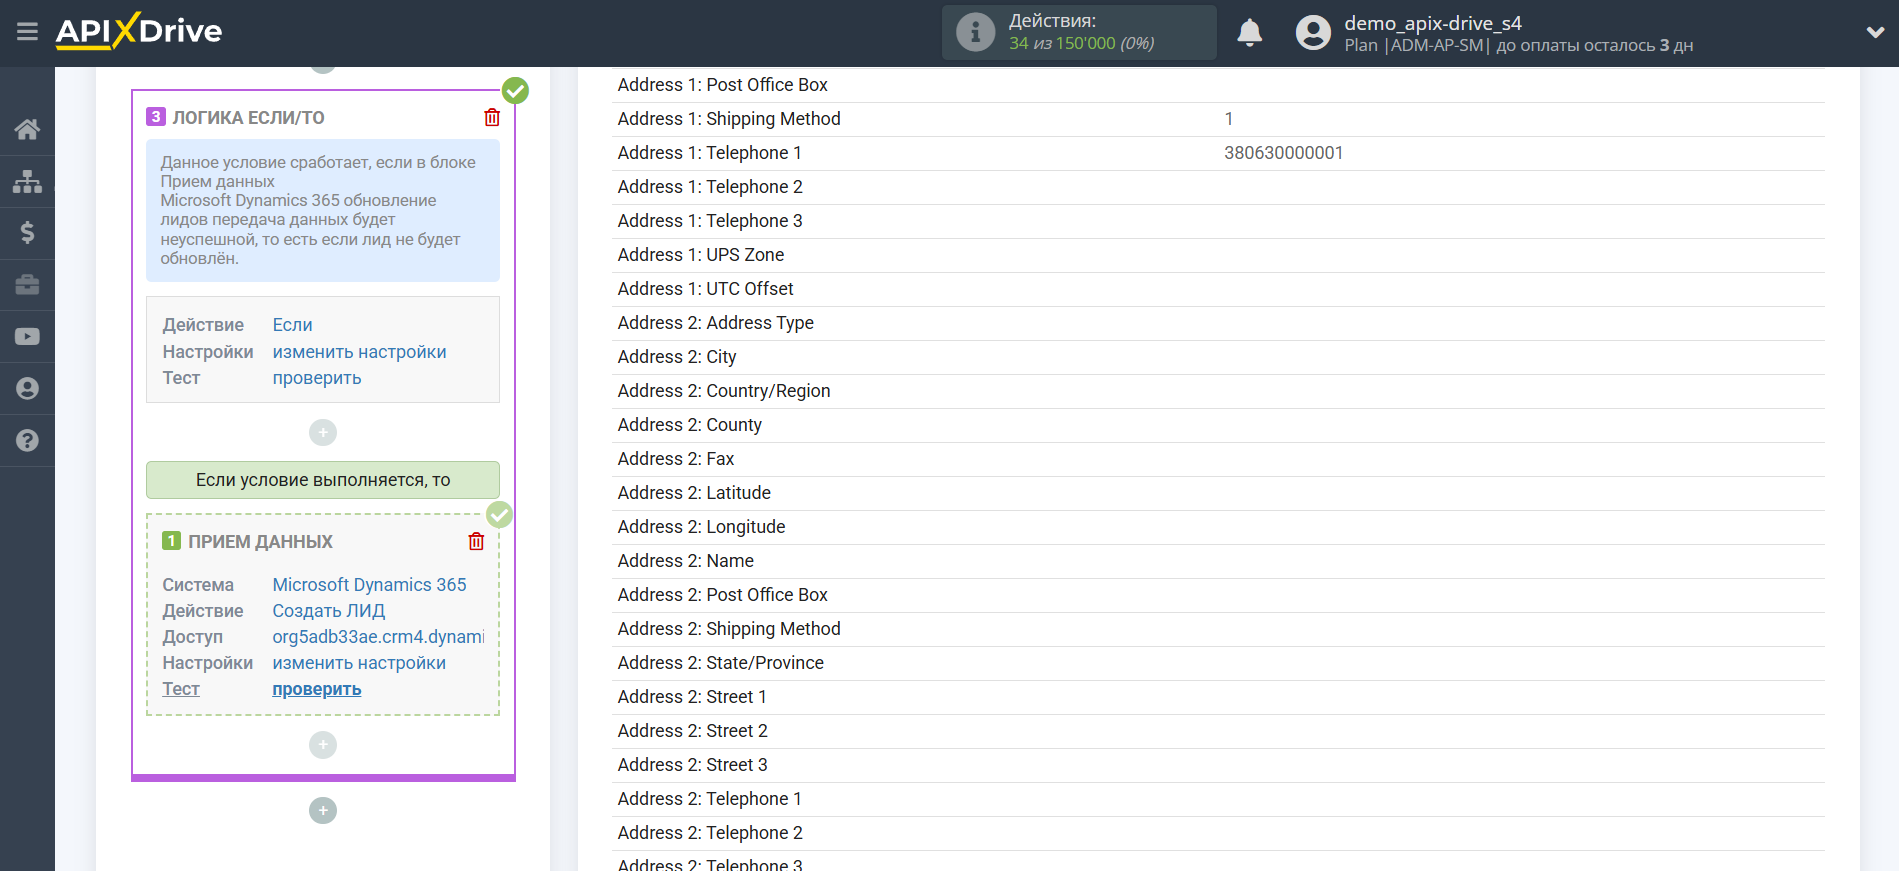The width and height of the screenshot is (1899, 871).
Task: Click the ЛОГИКА ЕСЛИ/ТО block title
Action: pos(248,118)
